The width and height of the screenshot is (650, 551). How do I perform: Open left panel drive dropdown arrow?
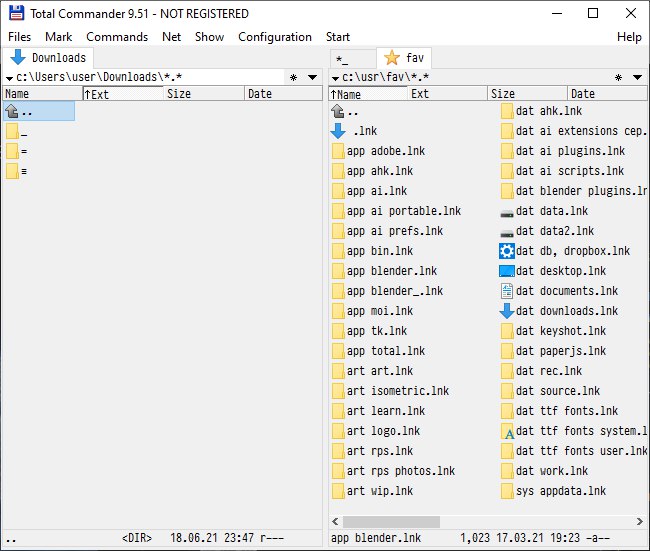pos(9,78)
